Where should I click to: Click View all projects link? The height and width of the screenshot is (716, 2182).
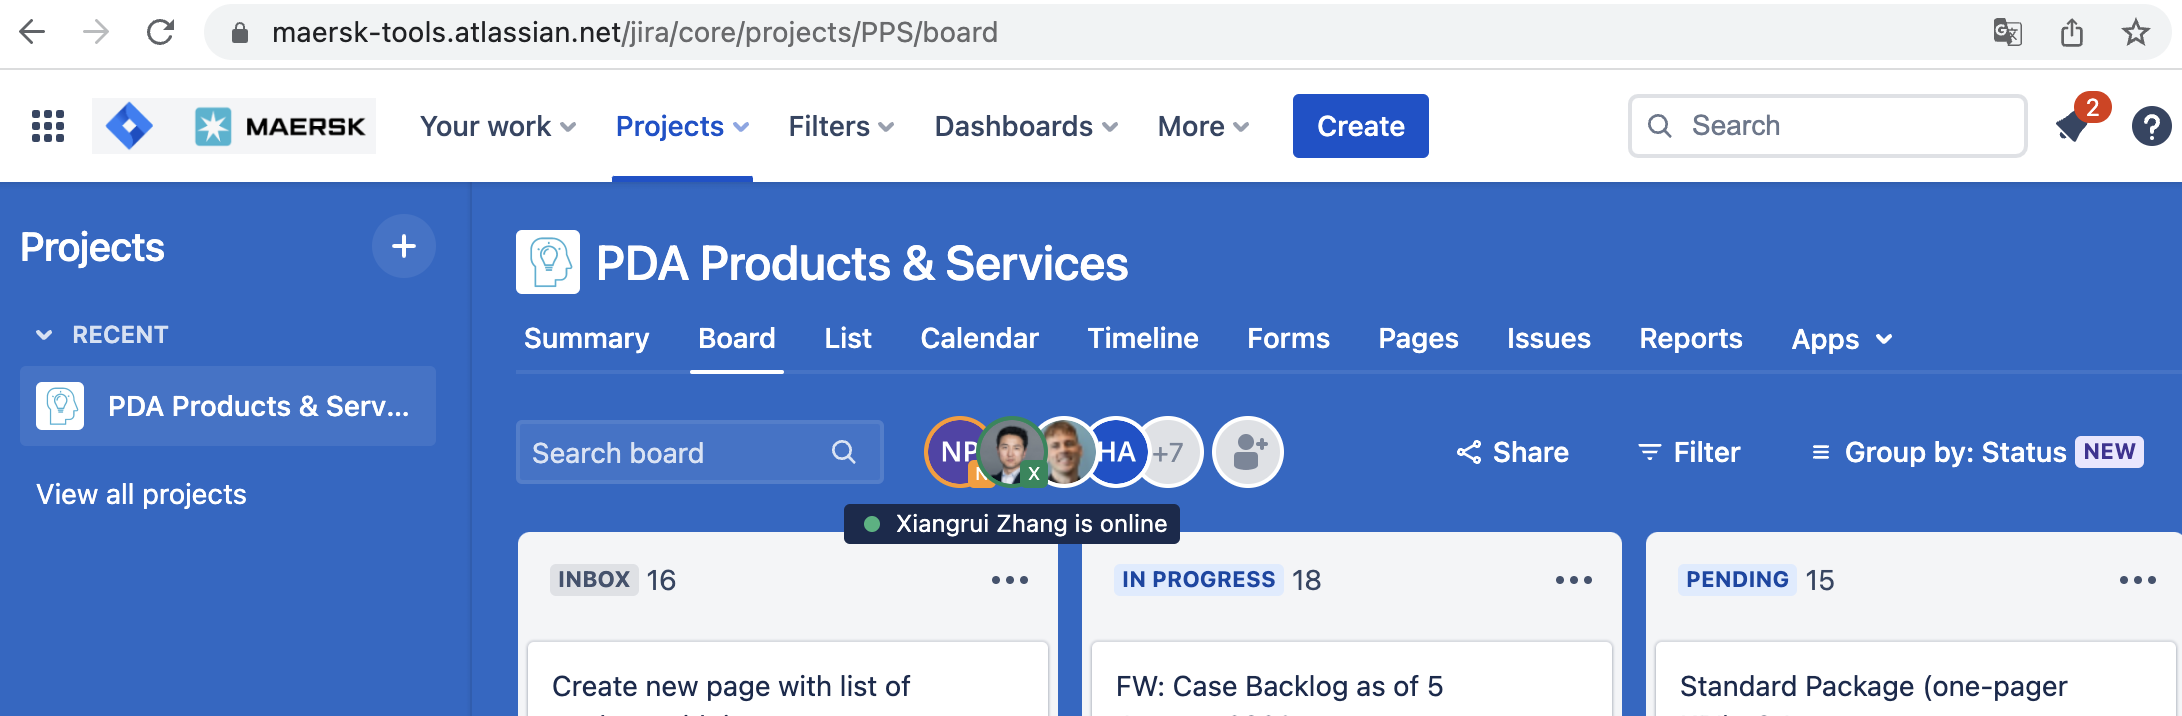point(141,494)
